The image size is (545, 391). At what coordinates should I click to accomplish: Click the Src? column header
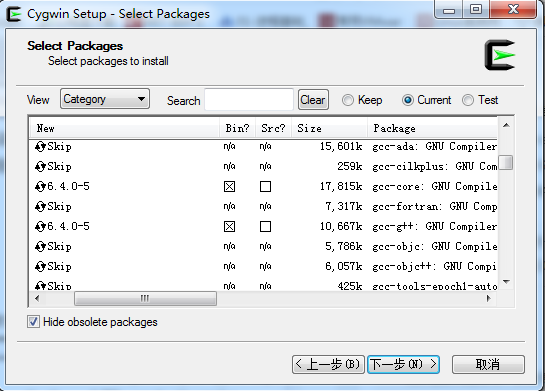coord(274,128)
